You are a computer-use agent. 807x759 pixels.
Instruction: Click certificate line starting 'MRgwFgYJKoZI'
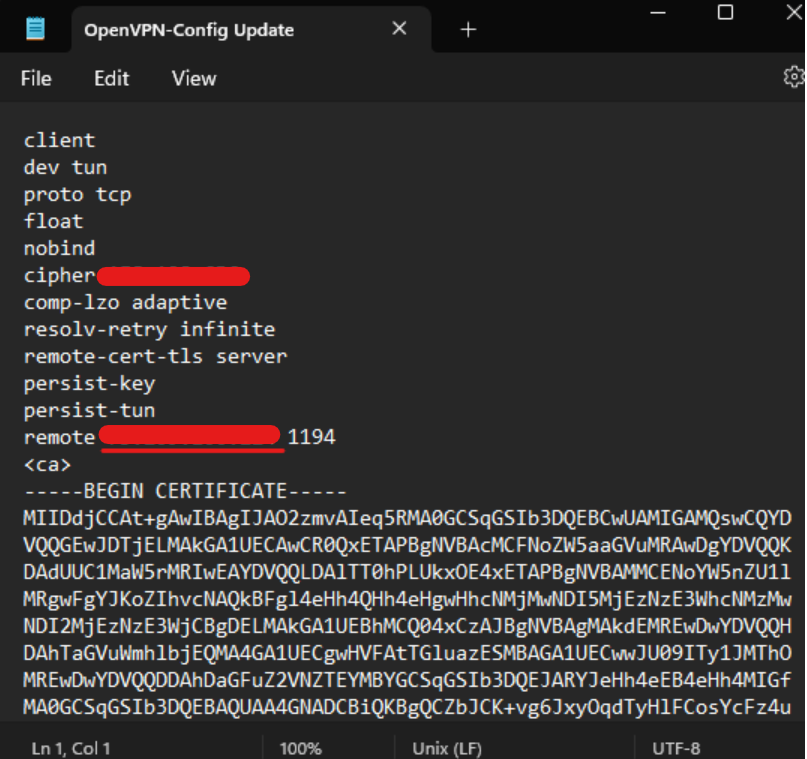[407, 599]
